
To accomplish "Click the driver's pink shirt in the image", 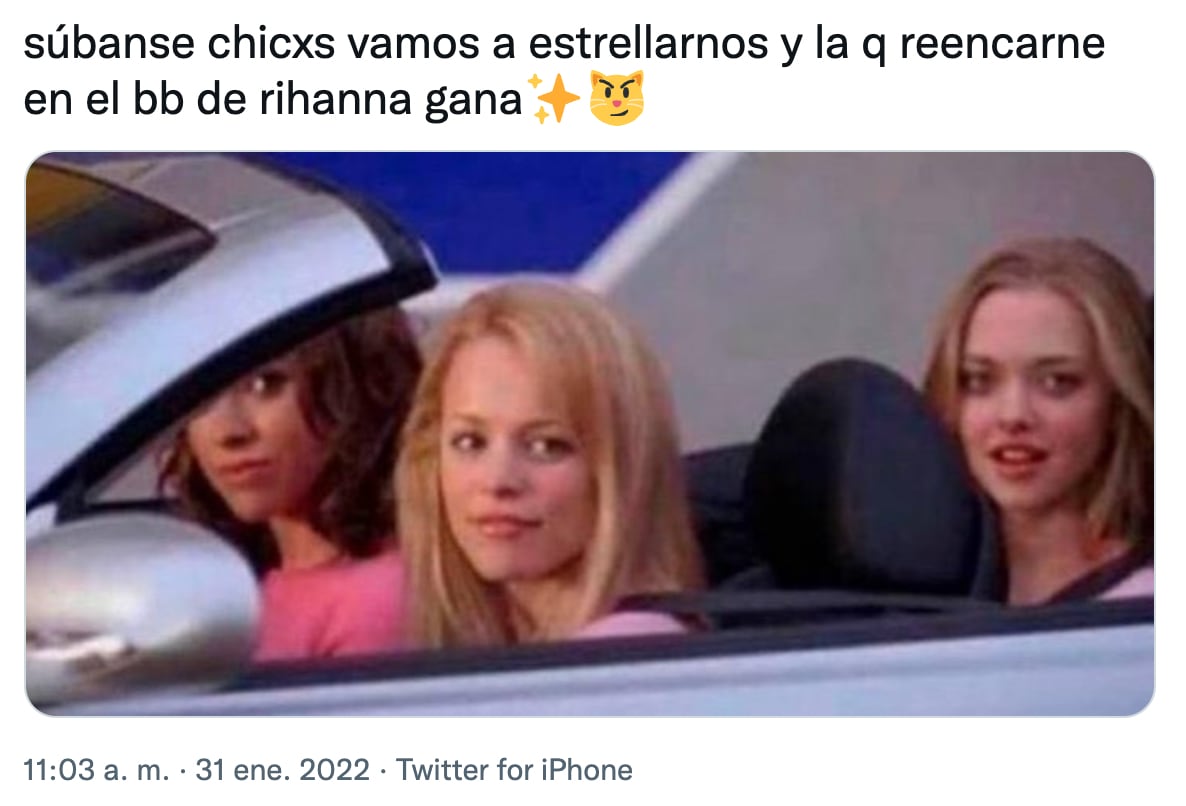I will (331, 603).
